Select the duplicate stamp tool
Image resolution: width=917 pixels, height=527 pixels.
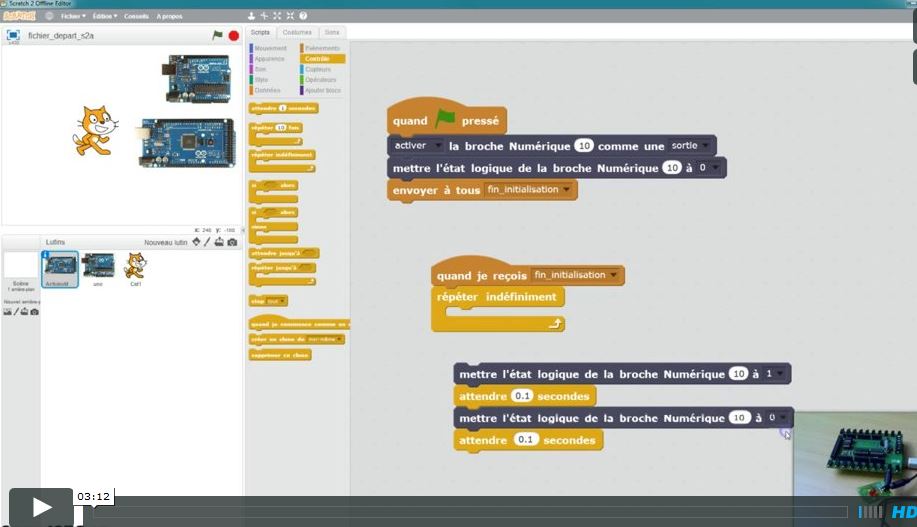(252, 16)
